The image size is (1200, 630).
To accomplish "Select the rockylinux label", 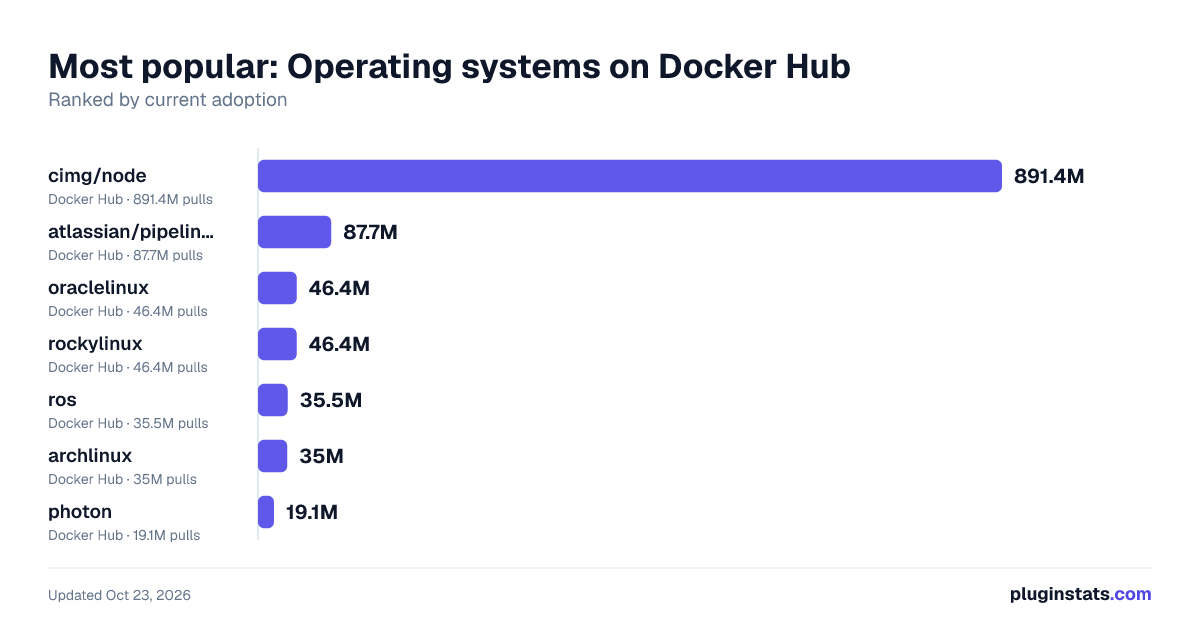I will click(95, 344).
